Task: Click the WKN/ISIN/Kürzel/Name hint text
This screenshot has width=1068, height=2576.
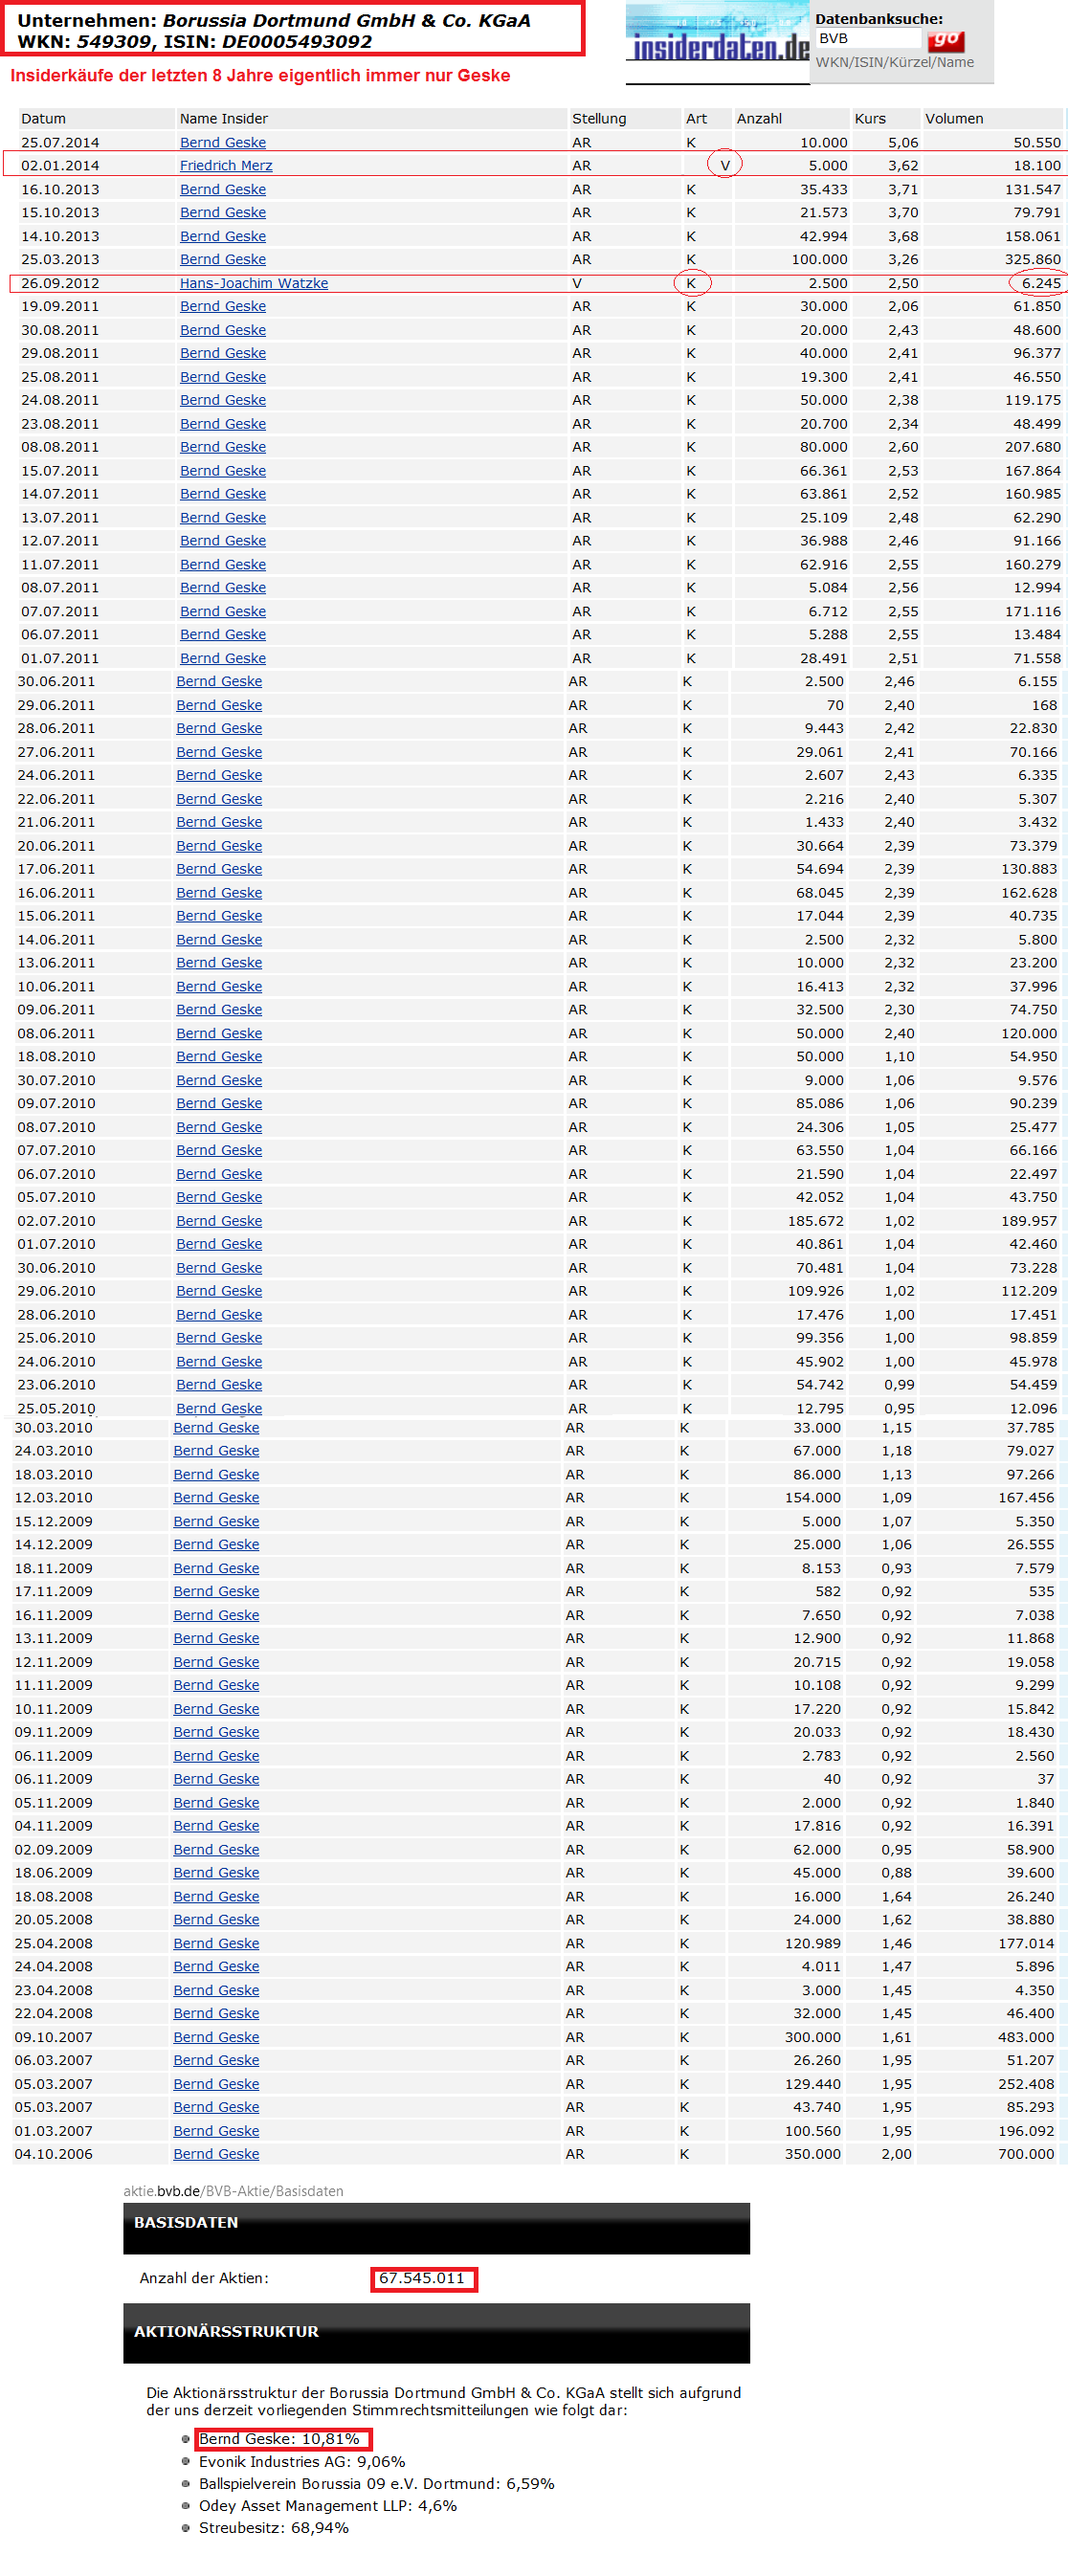Action: click(895, 62)
